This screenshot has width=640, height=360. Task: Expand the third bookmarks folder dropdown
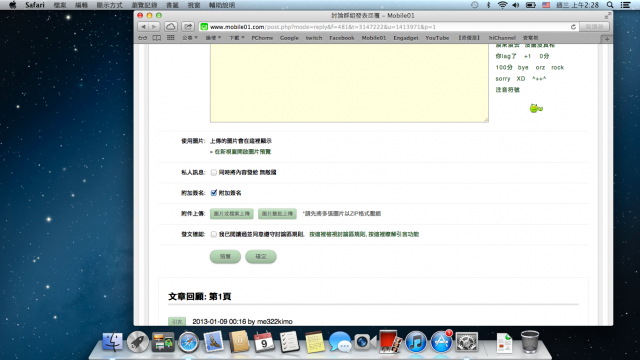pyautogui.click(x=237, y=38)
